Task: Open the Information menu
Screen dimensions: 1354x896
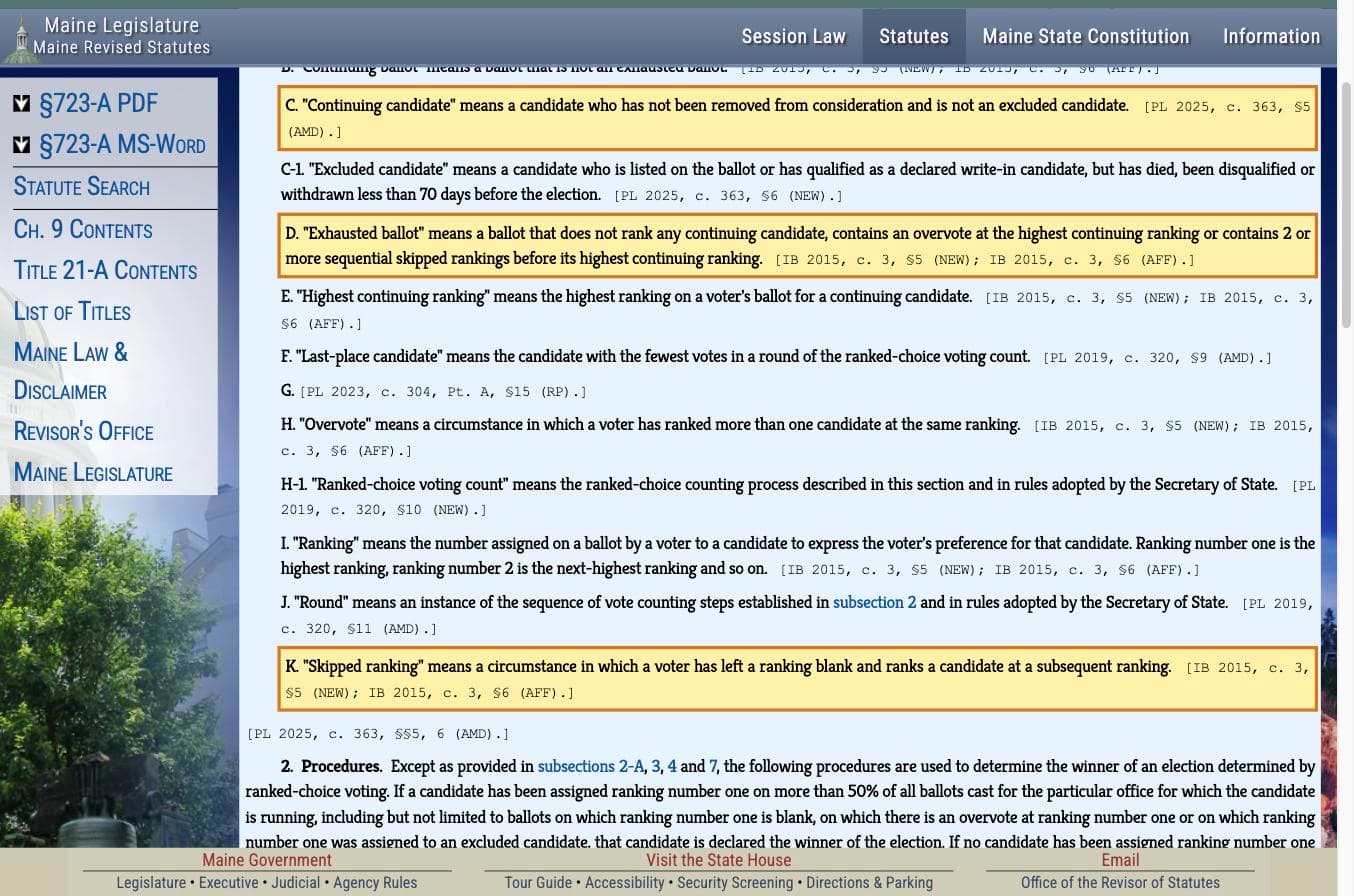Action: click(x=1271, y=36)
